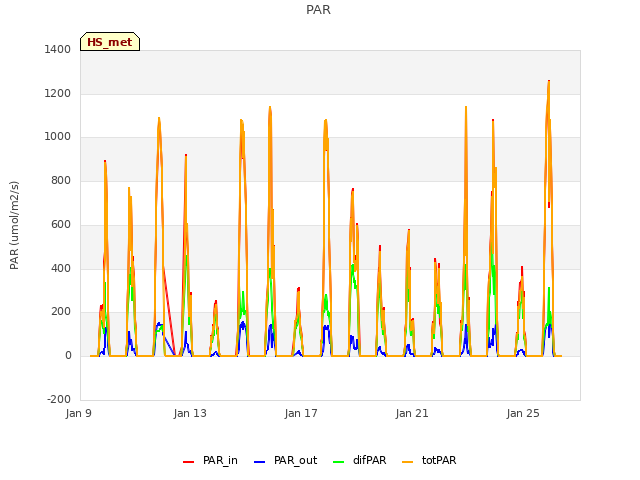Click the Jan 17 x-axis tick label
The width and height of the screenshot is (640, 480).
(x=301, y=413)
